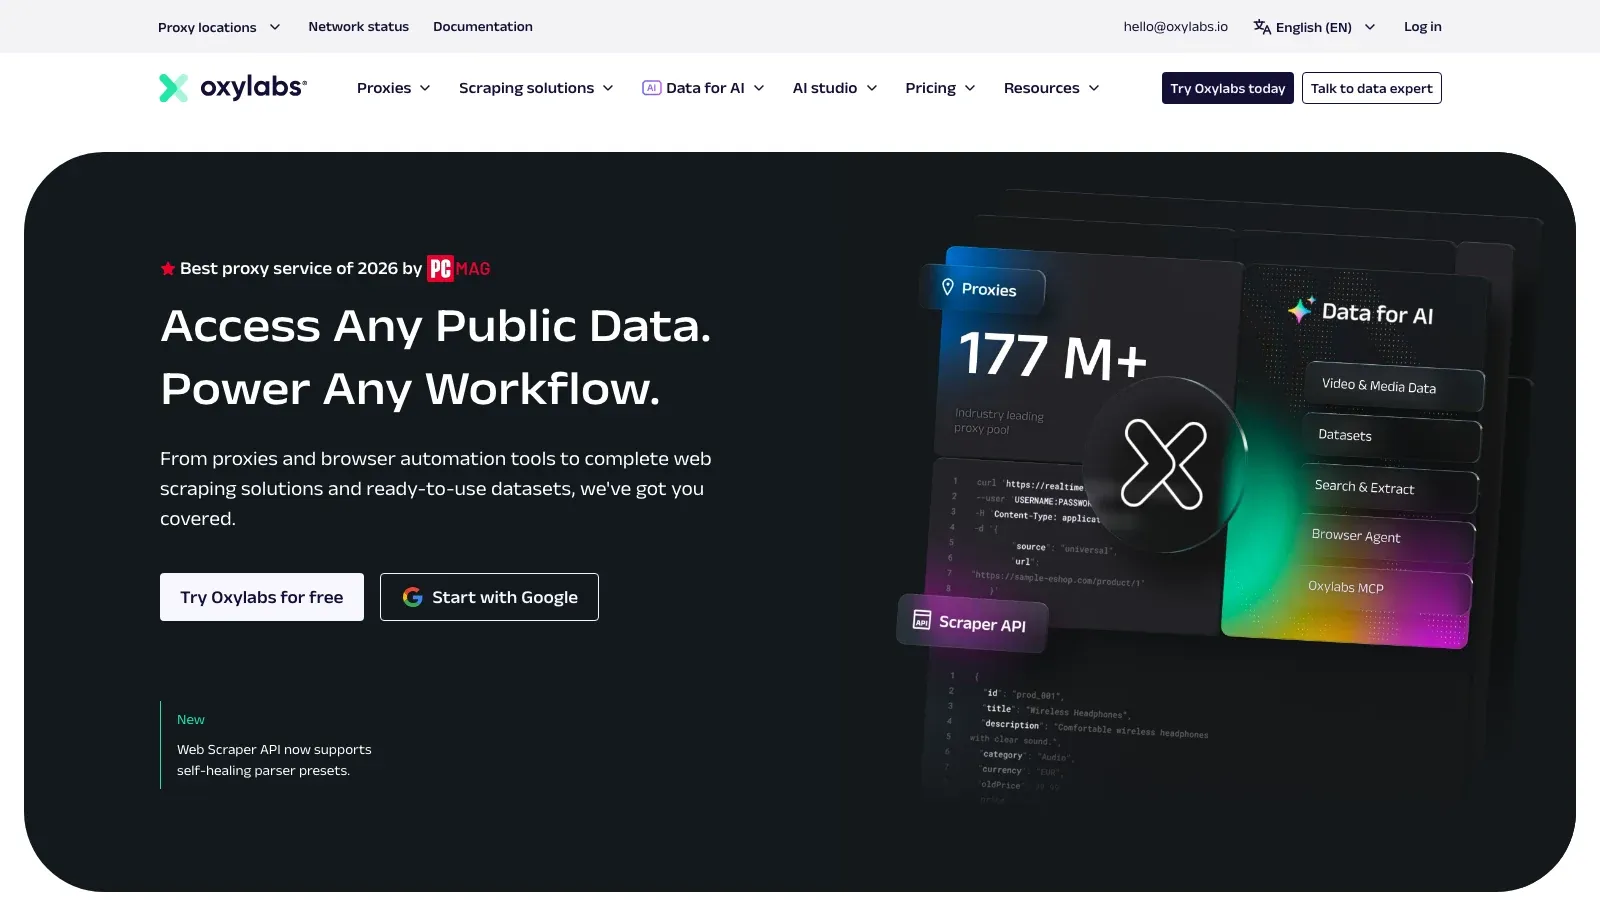This screenshot has width=1600, height=900.
Task: Click the Oxylabs X logo icon
Action: pos(174,88)
